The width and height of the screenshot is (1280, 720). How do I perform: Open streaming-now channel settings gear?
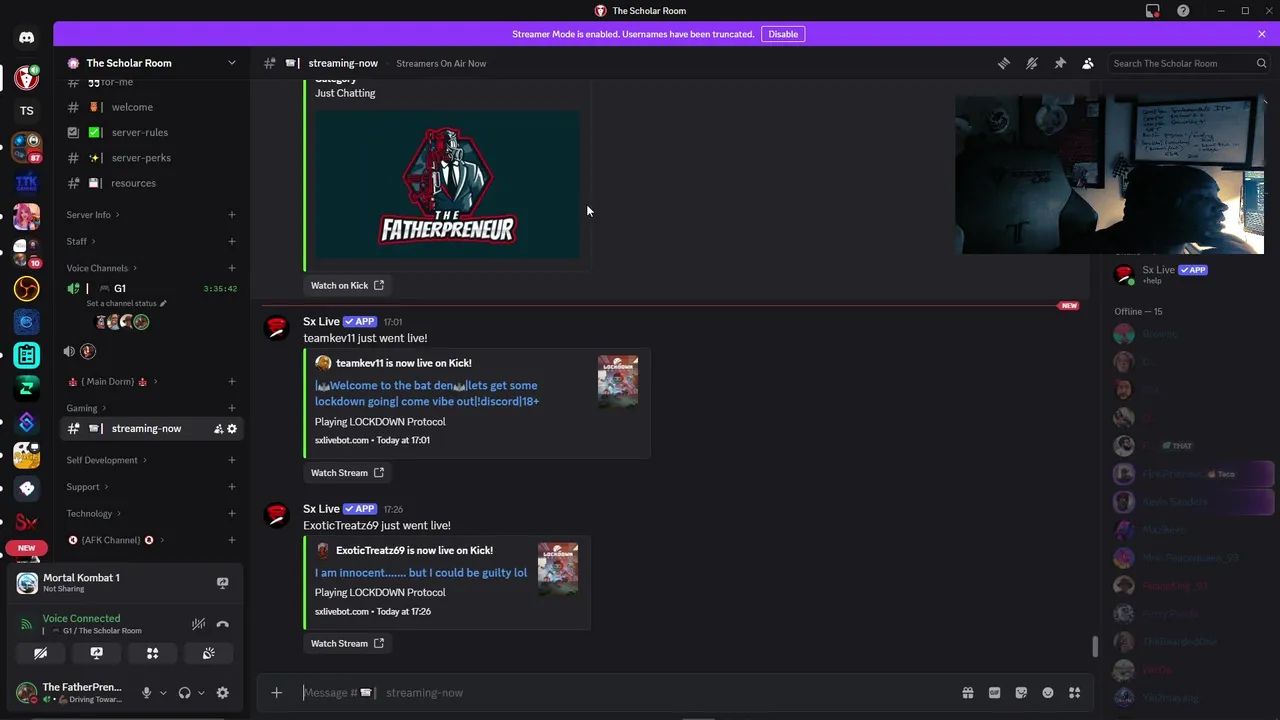coord(232,429)
